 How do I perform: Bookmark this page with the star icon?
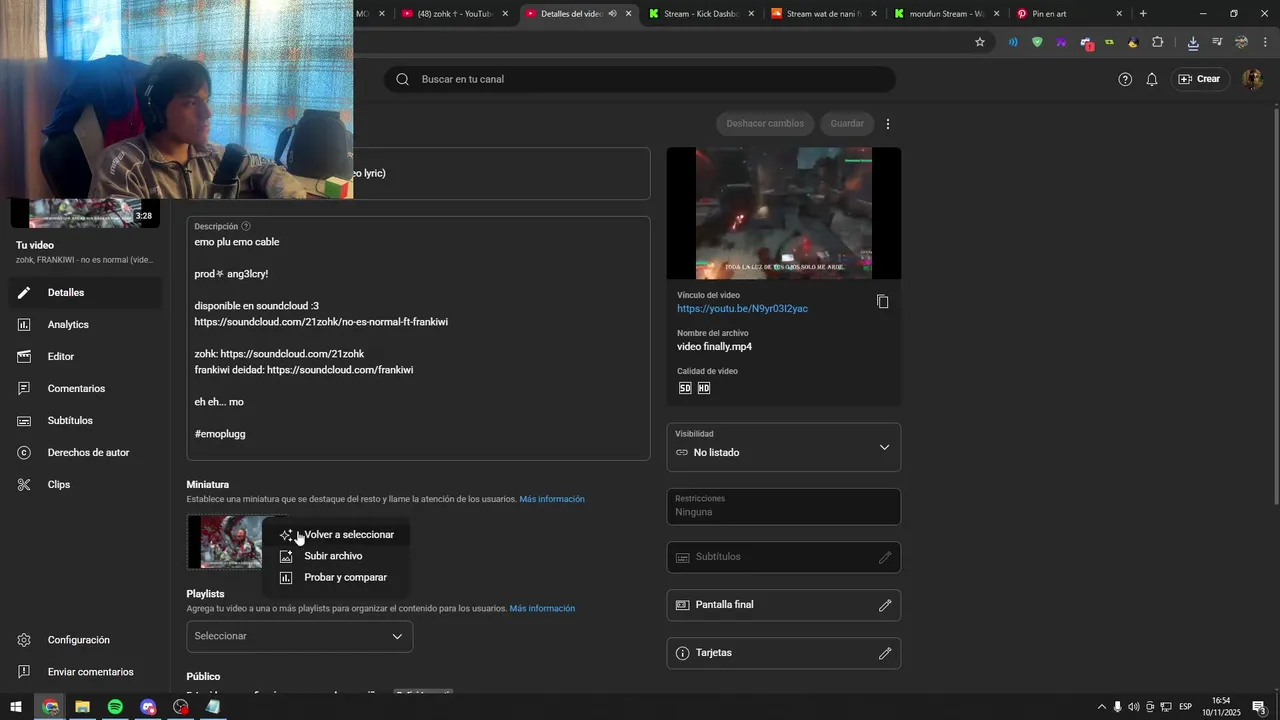coord(980,42)
